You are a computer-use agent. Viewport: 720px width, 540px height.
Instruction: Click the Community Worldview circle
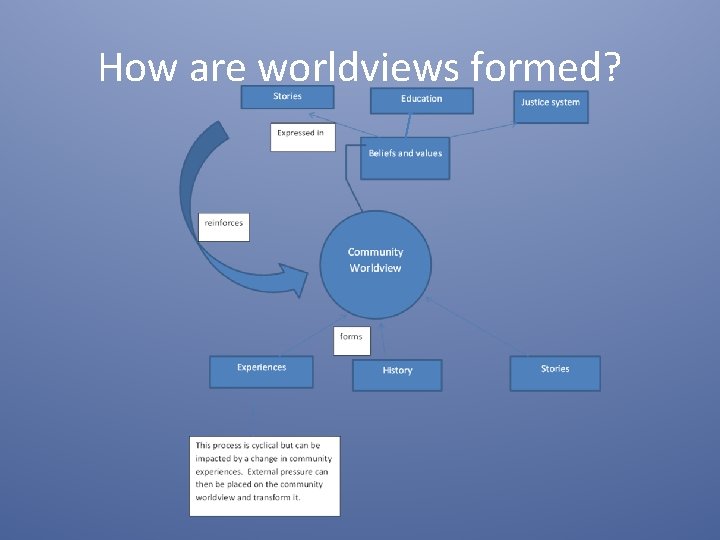click(376, 264)
